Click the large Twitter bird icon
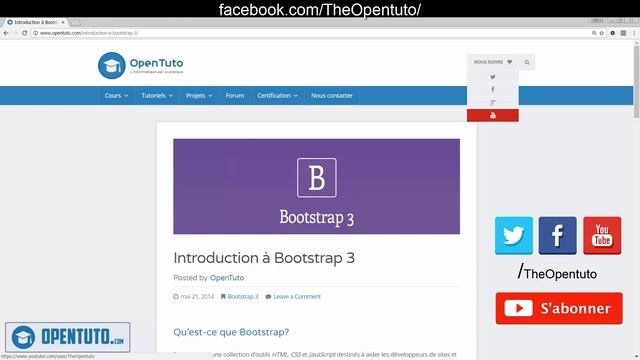 513,236
